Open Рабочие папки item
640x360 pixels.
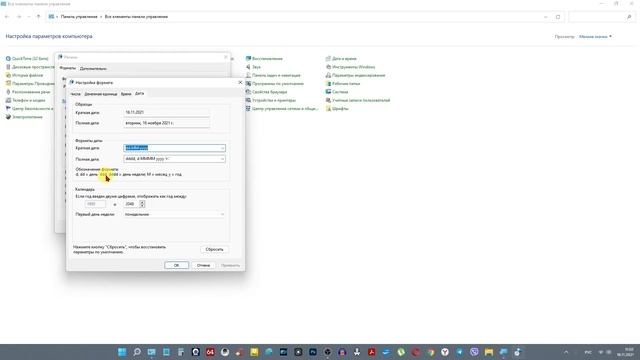(343, 84)
